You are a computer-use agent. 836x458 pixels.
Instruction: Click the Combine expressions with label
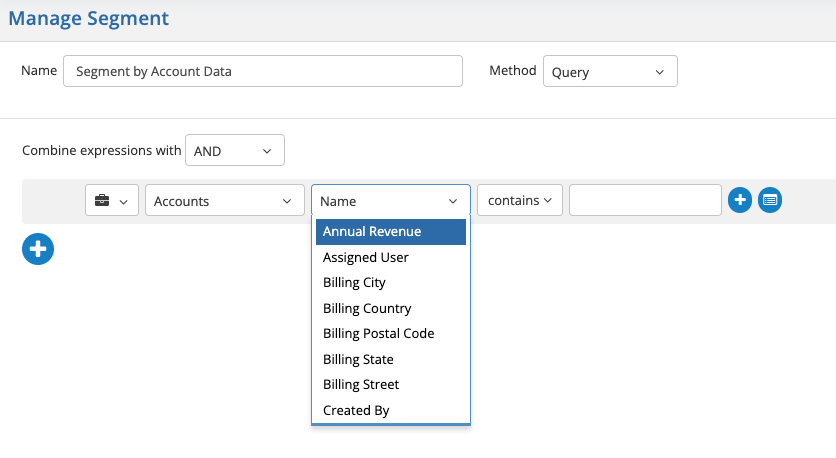101,150
